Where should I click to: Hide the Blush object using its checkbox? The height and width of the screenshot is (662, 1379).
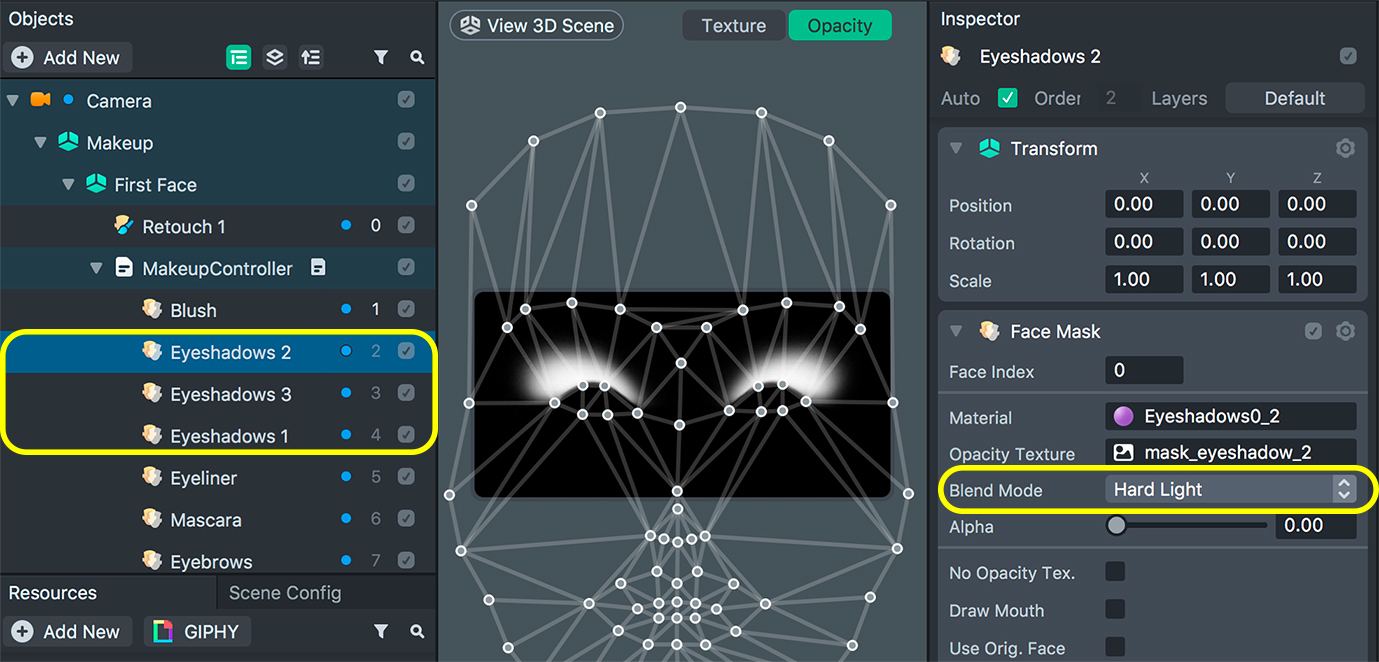[406, 310]
